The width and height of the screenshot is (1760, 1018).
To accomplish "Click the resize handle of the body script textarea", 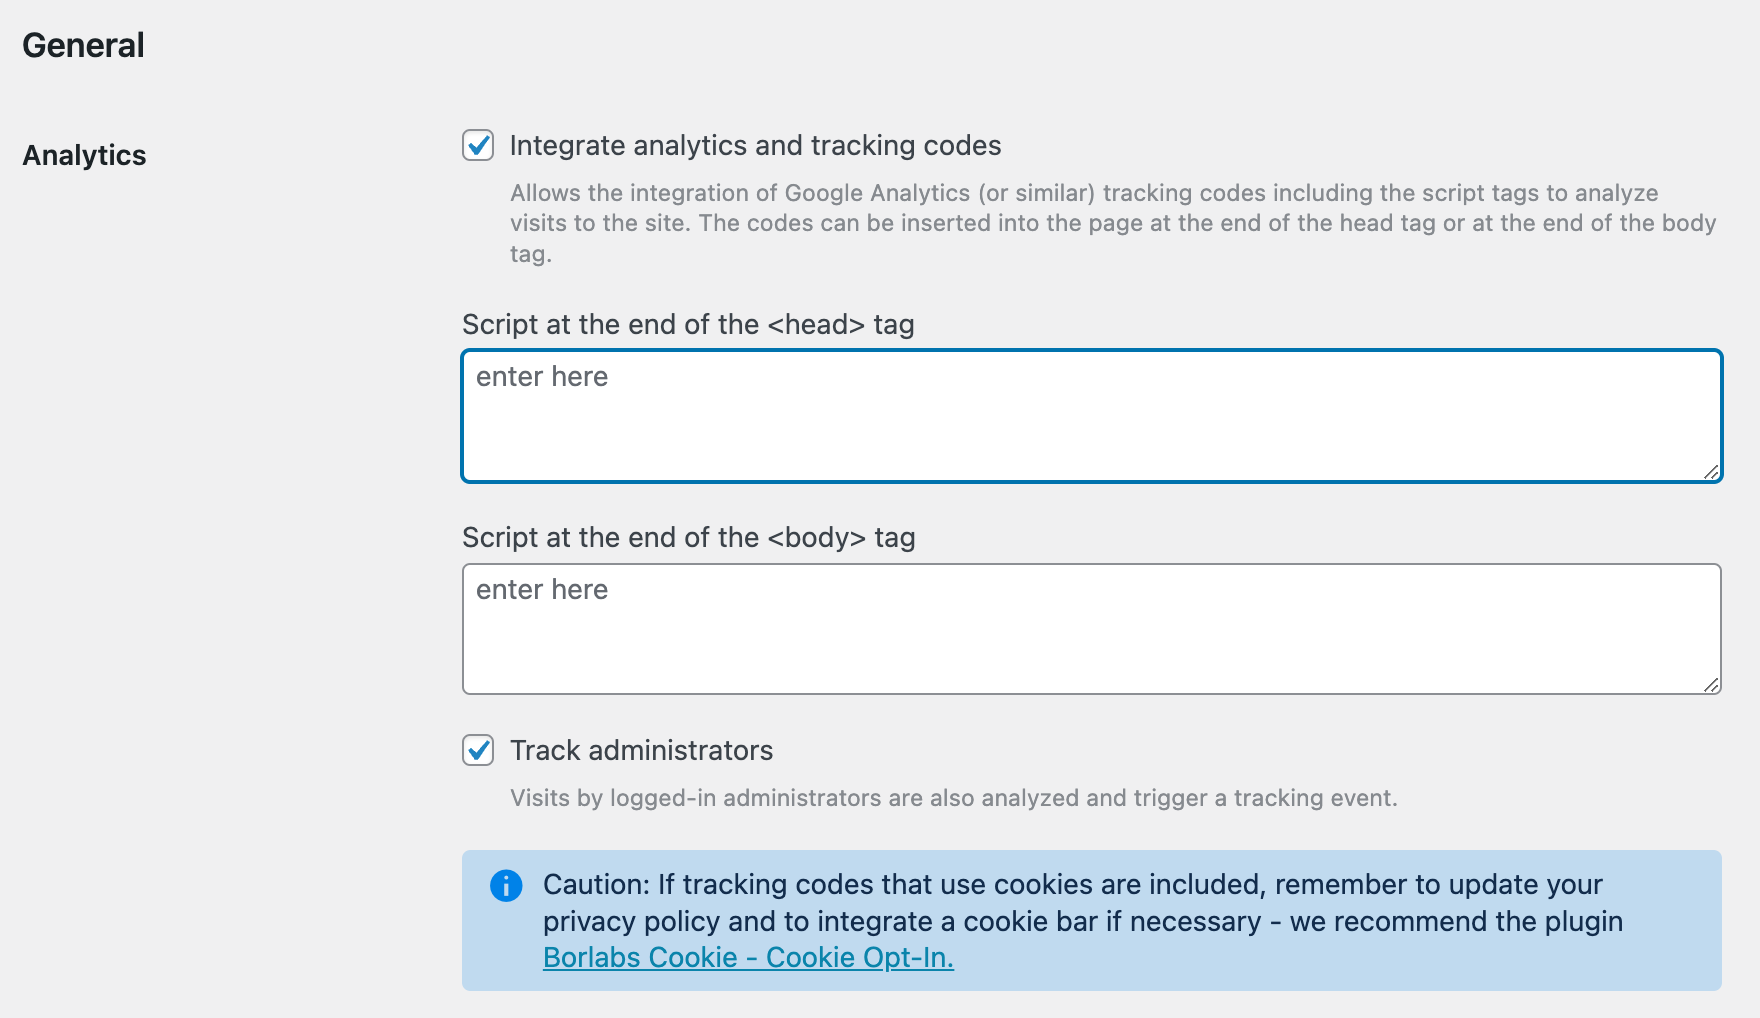I will (x=1711, y=685).
